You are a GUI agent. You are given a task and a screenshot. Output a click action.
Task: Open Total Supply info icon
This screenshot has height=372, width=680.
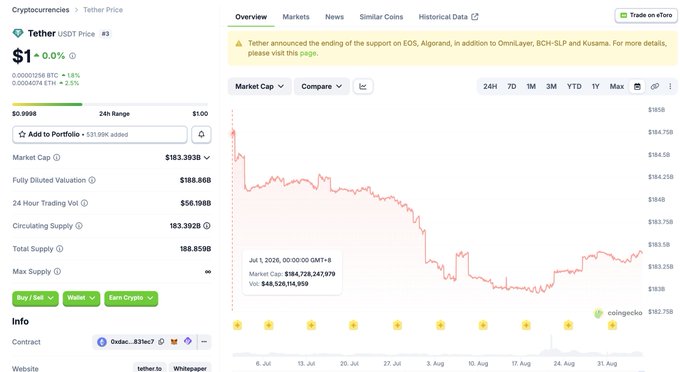pos(60,249)
